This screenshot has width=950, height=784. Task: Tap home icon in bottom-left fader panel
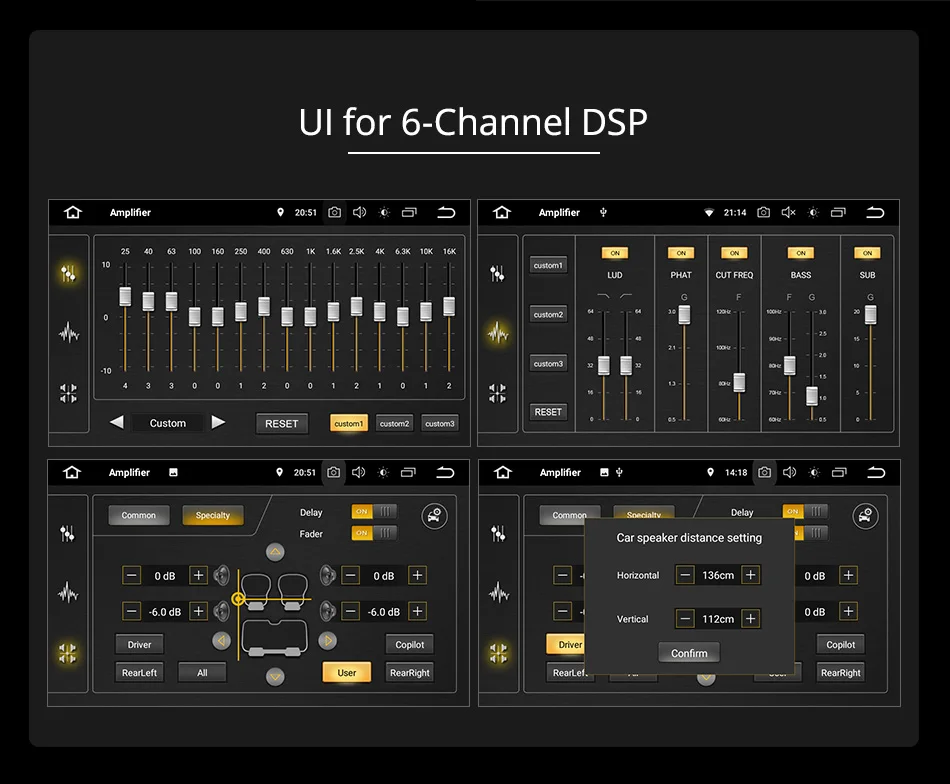point(71,473)
